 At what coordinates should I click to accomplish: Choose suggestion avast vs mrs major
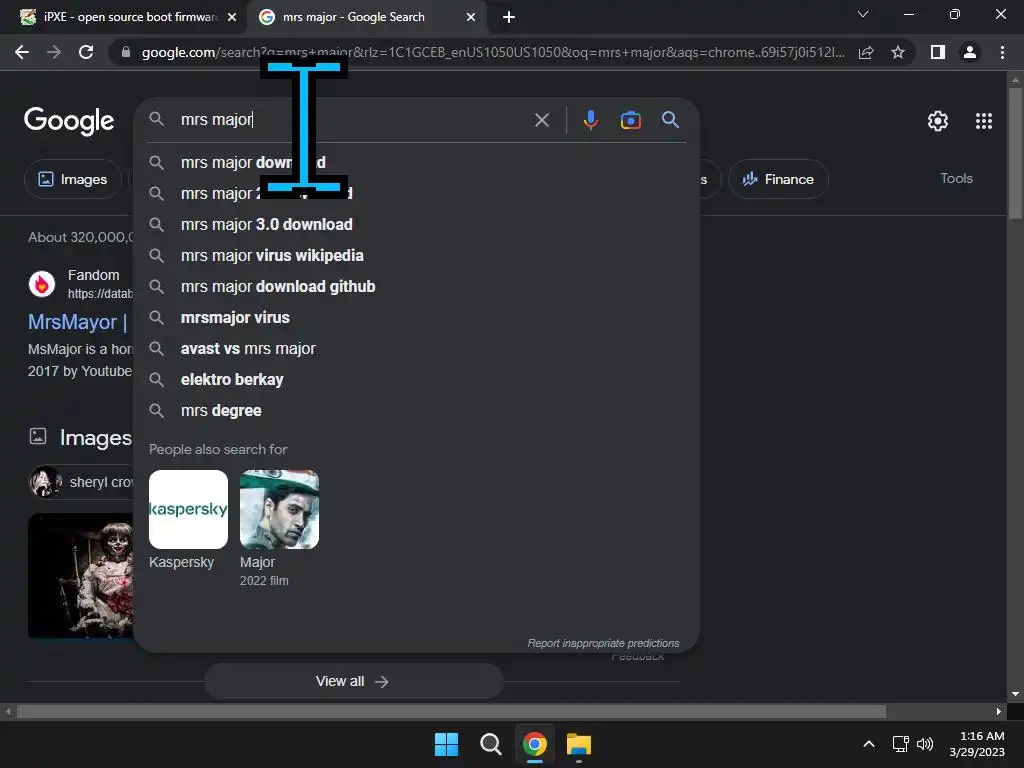[417, 349]
